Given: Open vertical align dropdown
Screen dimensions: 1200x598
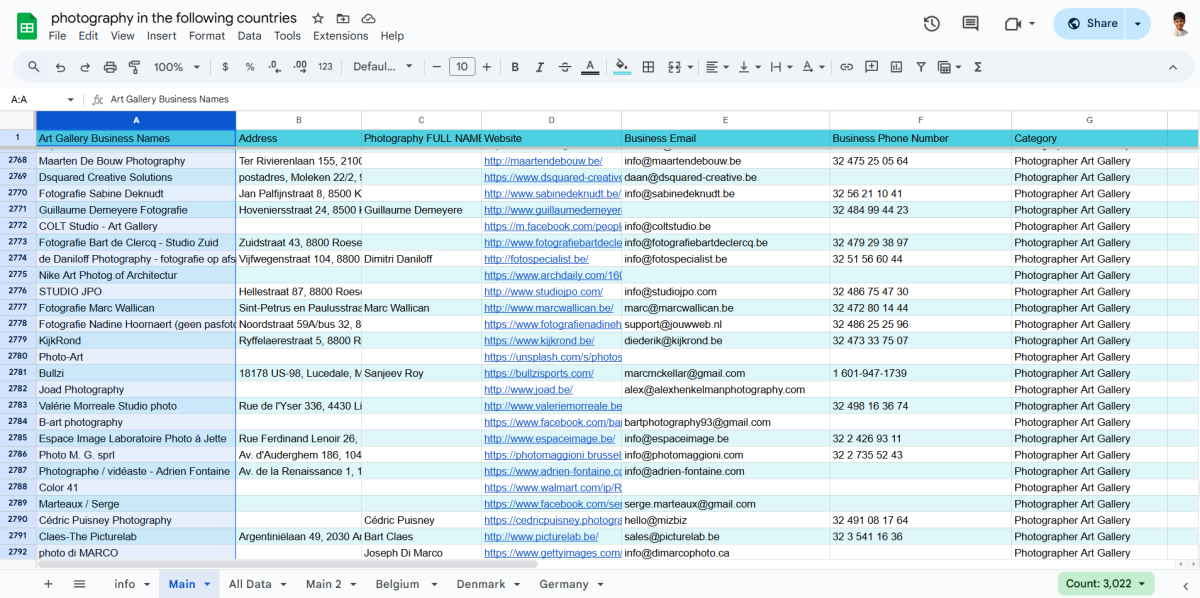Looking at the screenshot, I should 748,67.
